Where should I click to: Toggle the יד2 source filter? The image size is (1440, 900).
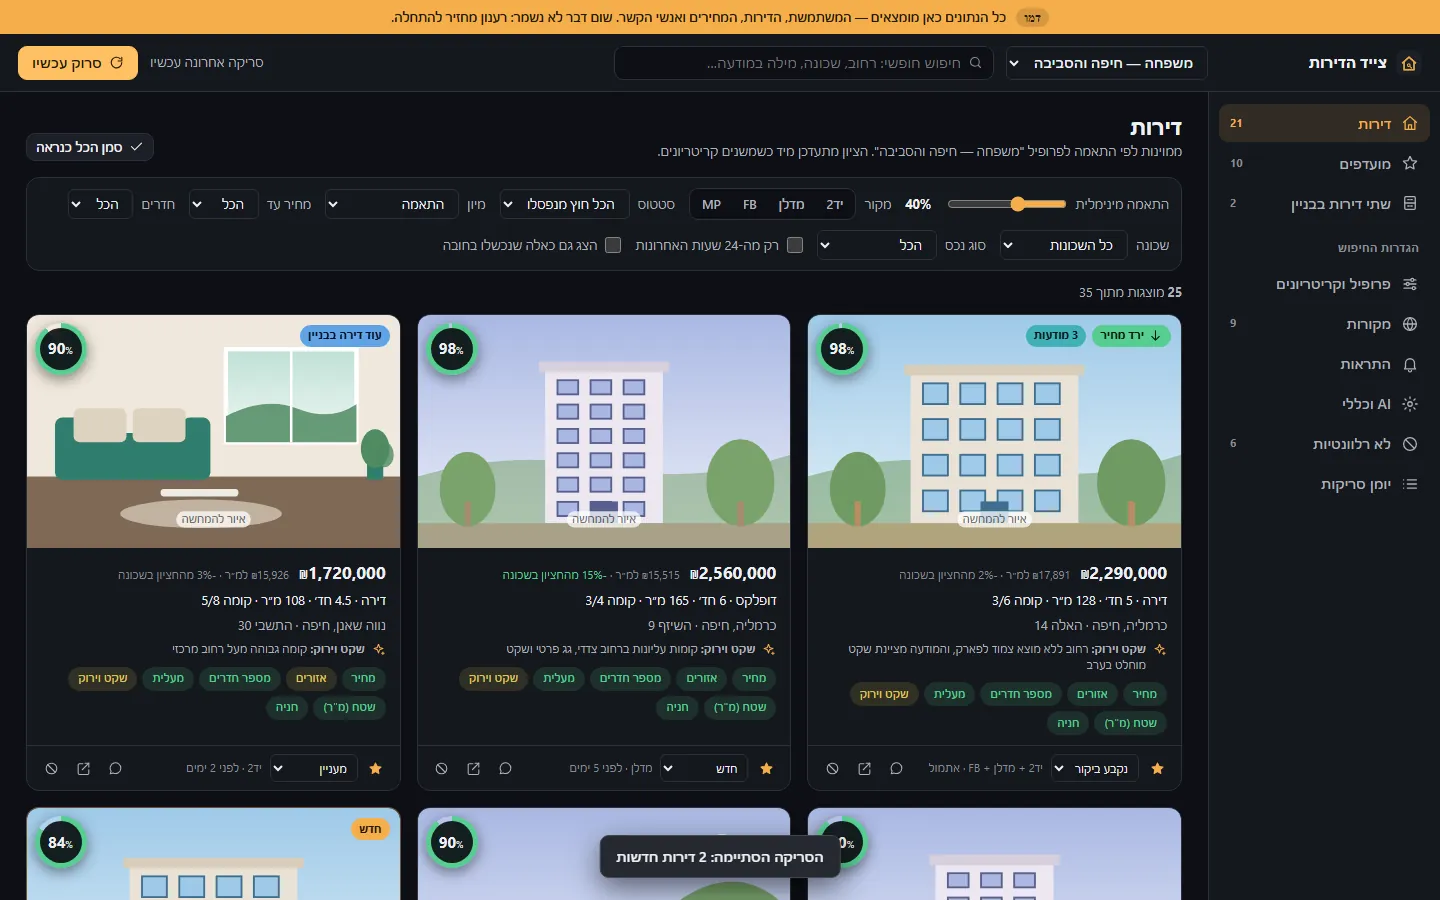click(x=835, y=204)
